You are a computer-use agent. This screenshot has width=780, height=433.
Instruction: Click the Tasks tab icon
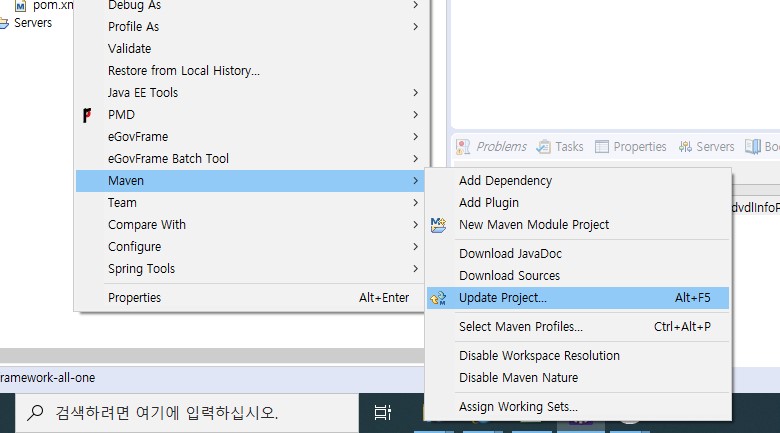coord(543,147)
